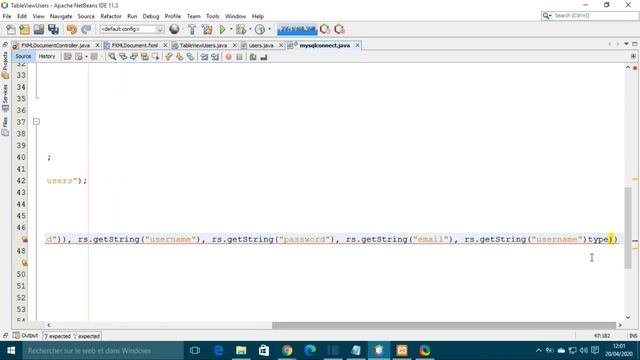Click the Clean and Build Project icon
Image resolution: width=640 pixels, height=360 pixels.
pos(207,29)
